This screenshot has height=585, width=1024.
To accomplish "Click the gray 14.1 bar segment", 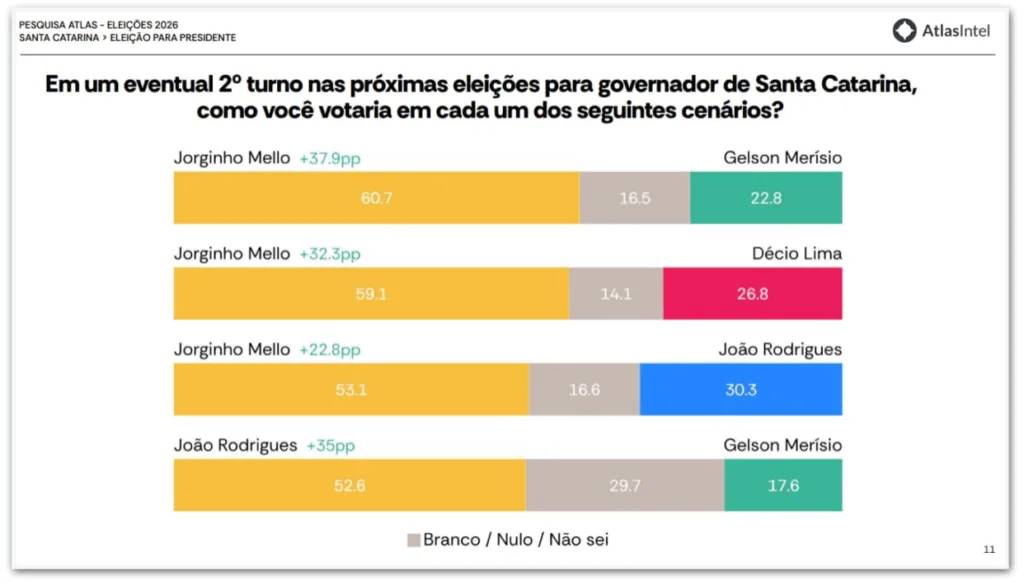I will tap(616, 294).
